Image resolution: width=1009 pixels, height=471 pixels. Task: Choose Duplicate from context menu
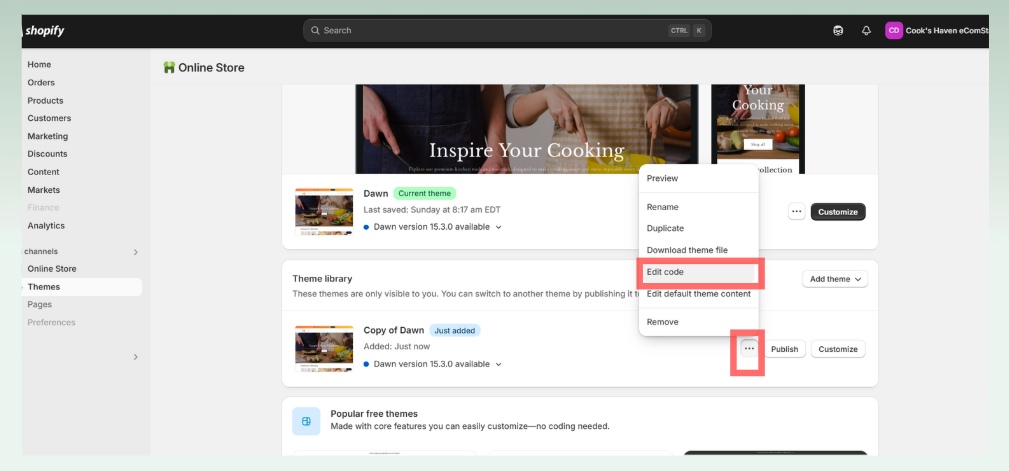coord(699,228)
